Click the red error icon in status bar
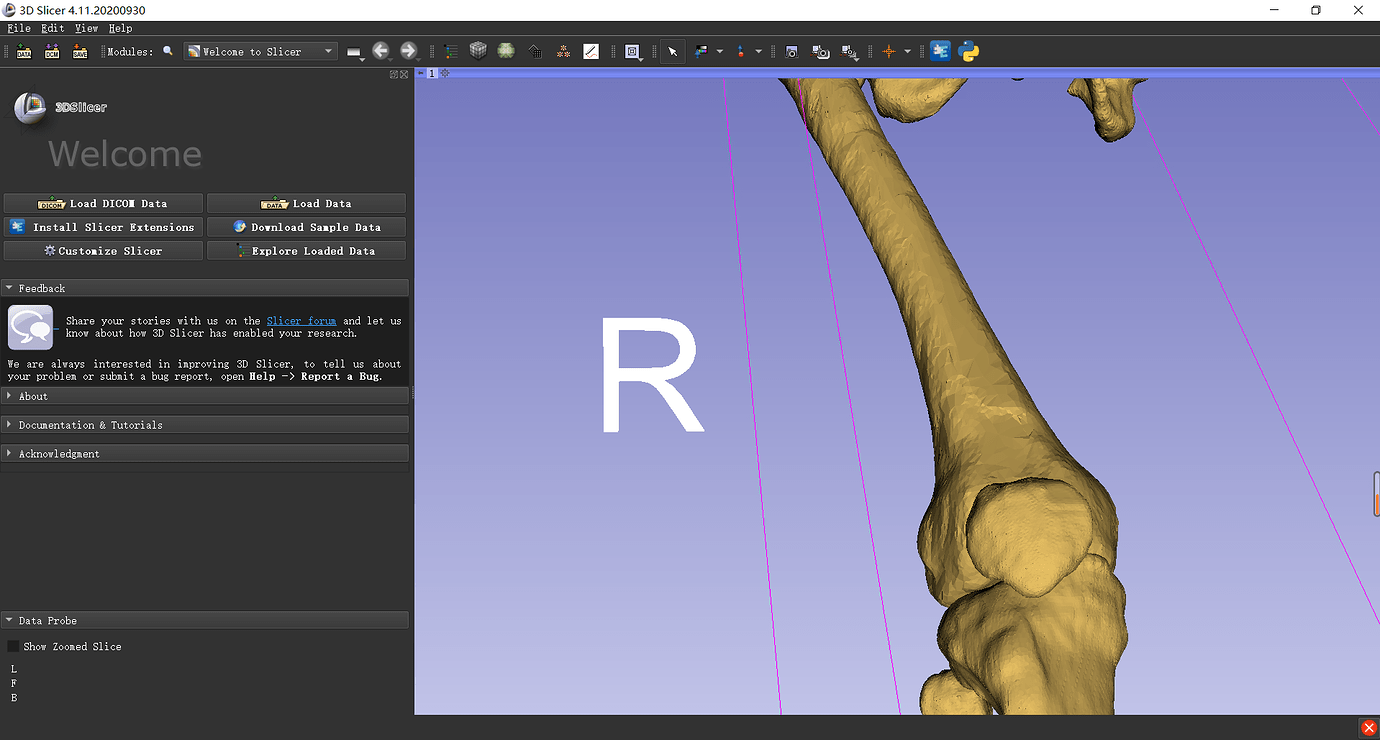This screenshot has width=1380, height=740. 1368,728
